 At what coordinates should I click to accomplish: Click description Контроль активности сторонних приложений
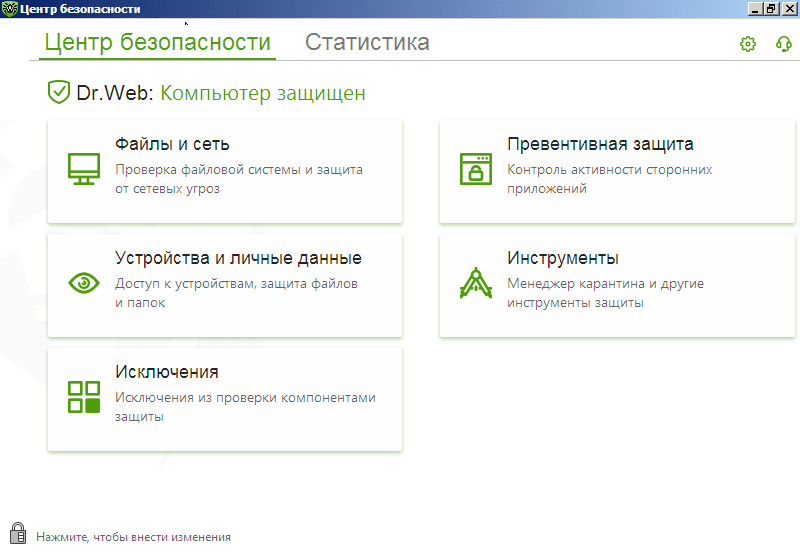coord(610,179)
